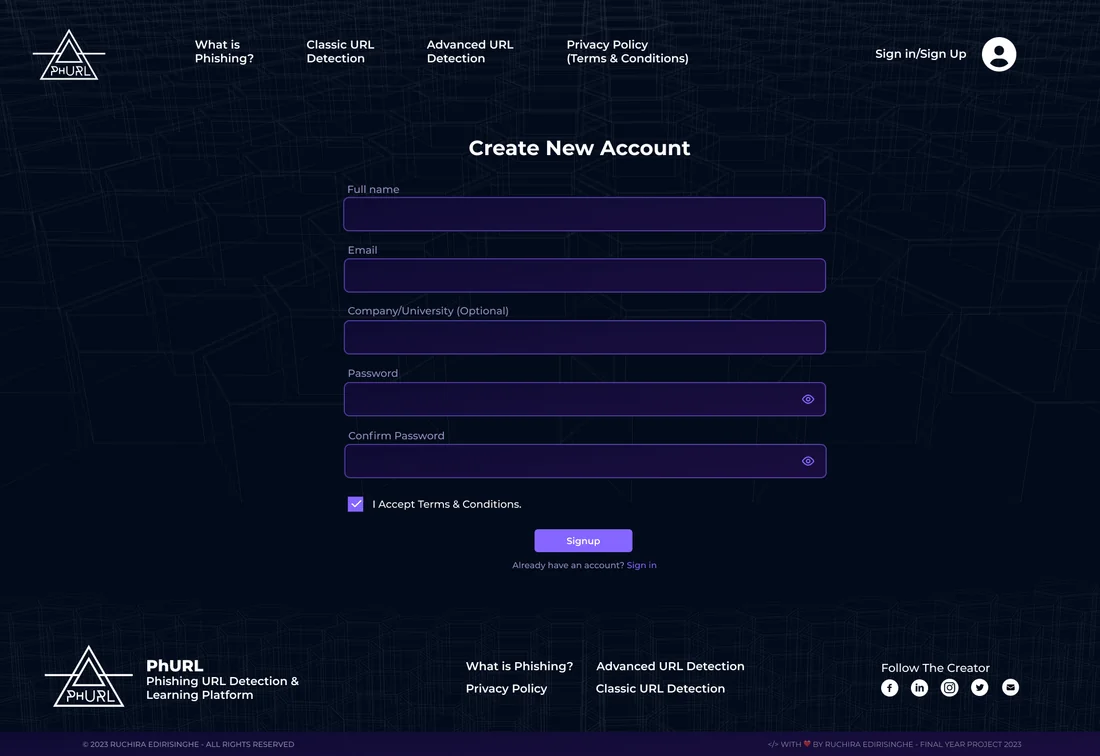Open the user profile avatar icon

coord(999,54)
